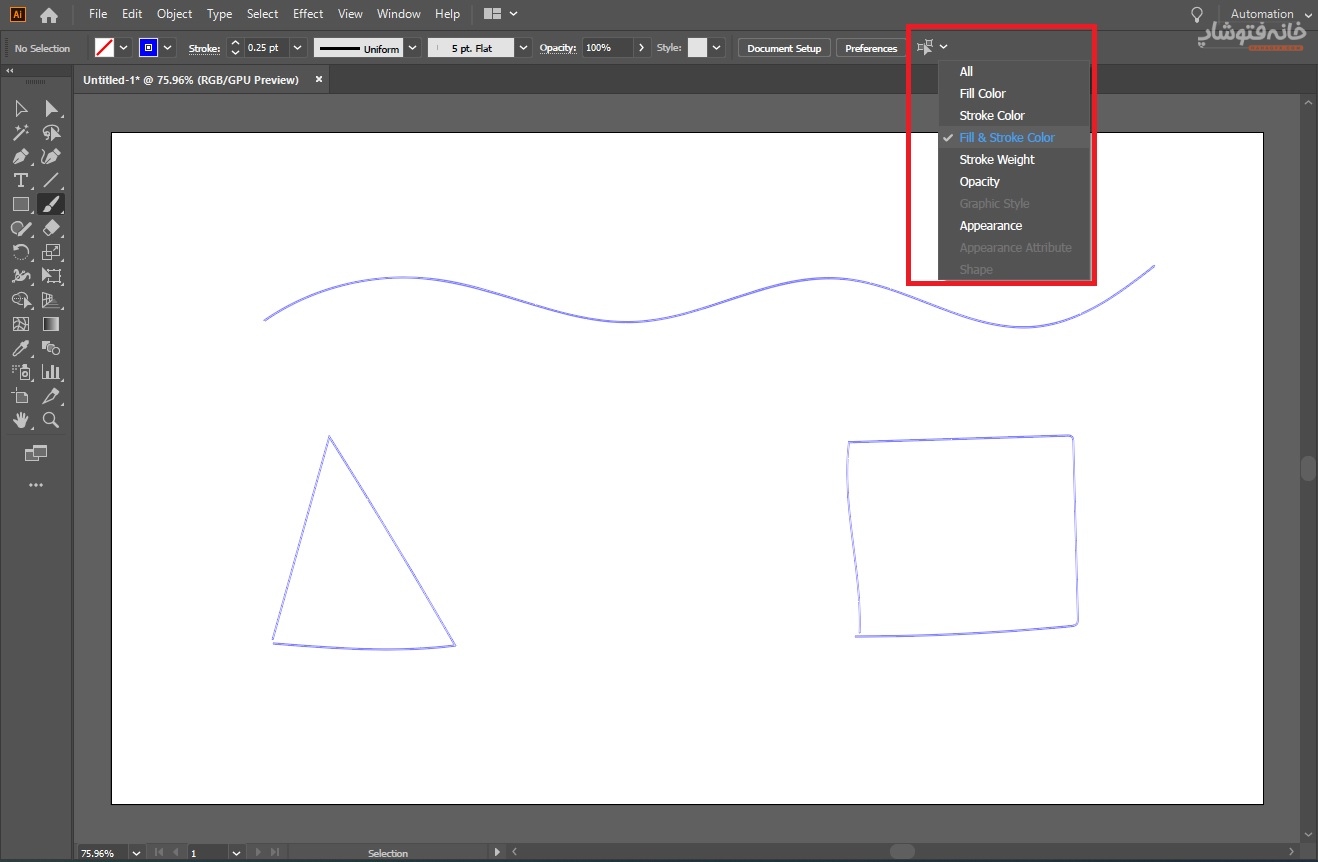Screen dimensions: 1318x862
Task: Select the Direct Selection tool
Action: click(51, 108)
